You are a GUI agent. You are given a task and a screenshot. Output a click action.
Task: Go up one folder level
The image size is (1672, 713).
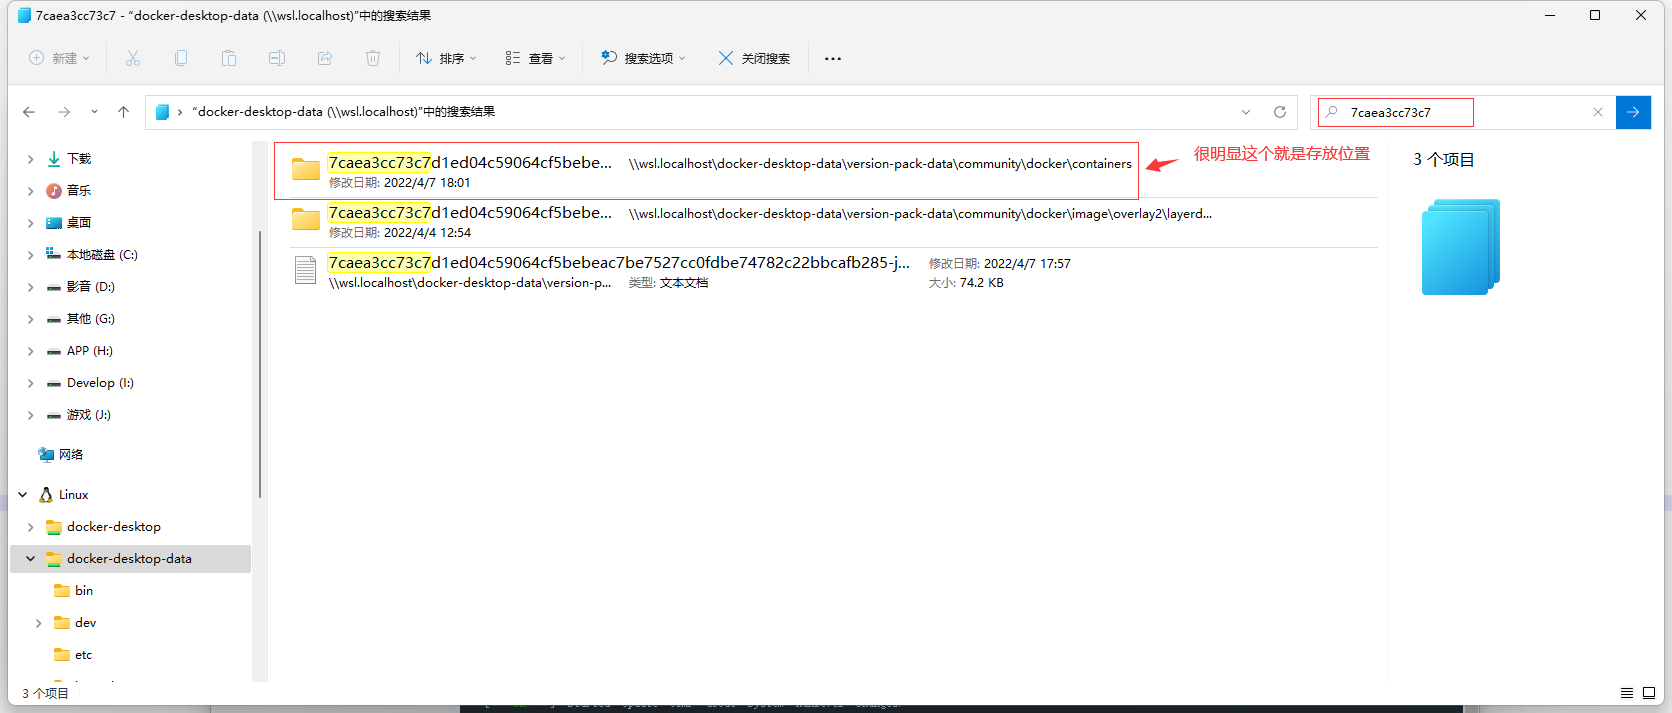pos(123,112)
